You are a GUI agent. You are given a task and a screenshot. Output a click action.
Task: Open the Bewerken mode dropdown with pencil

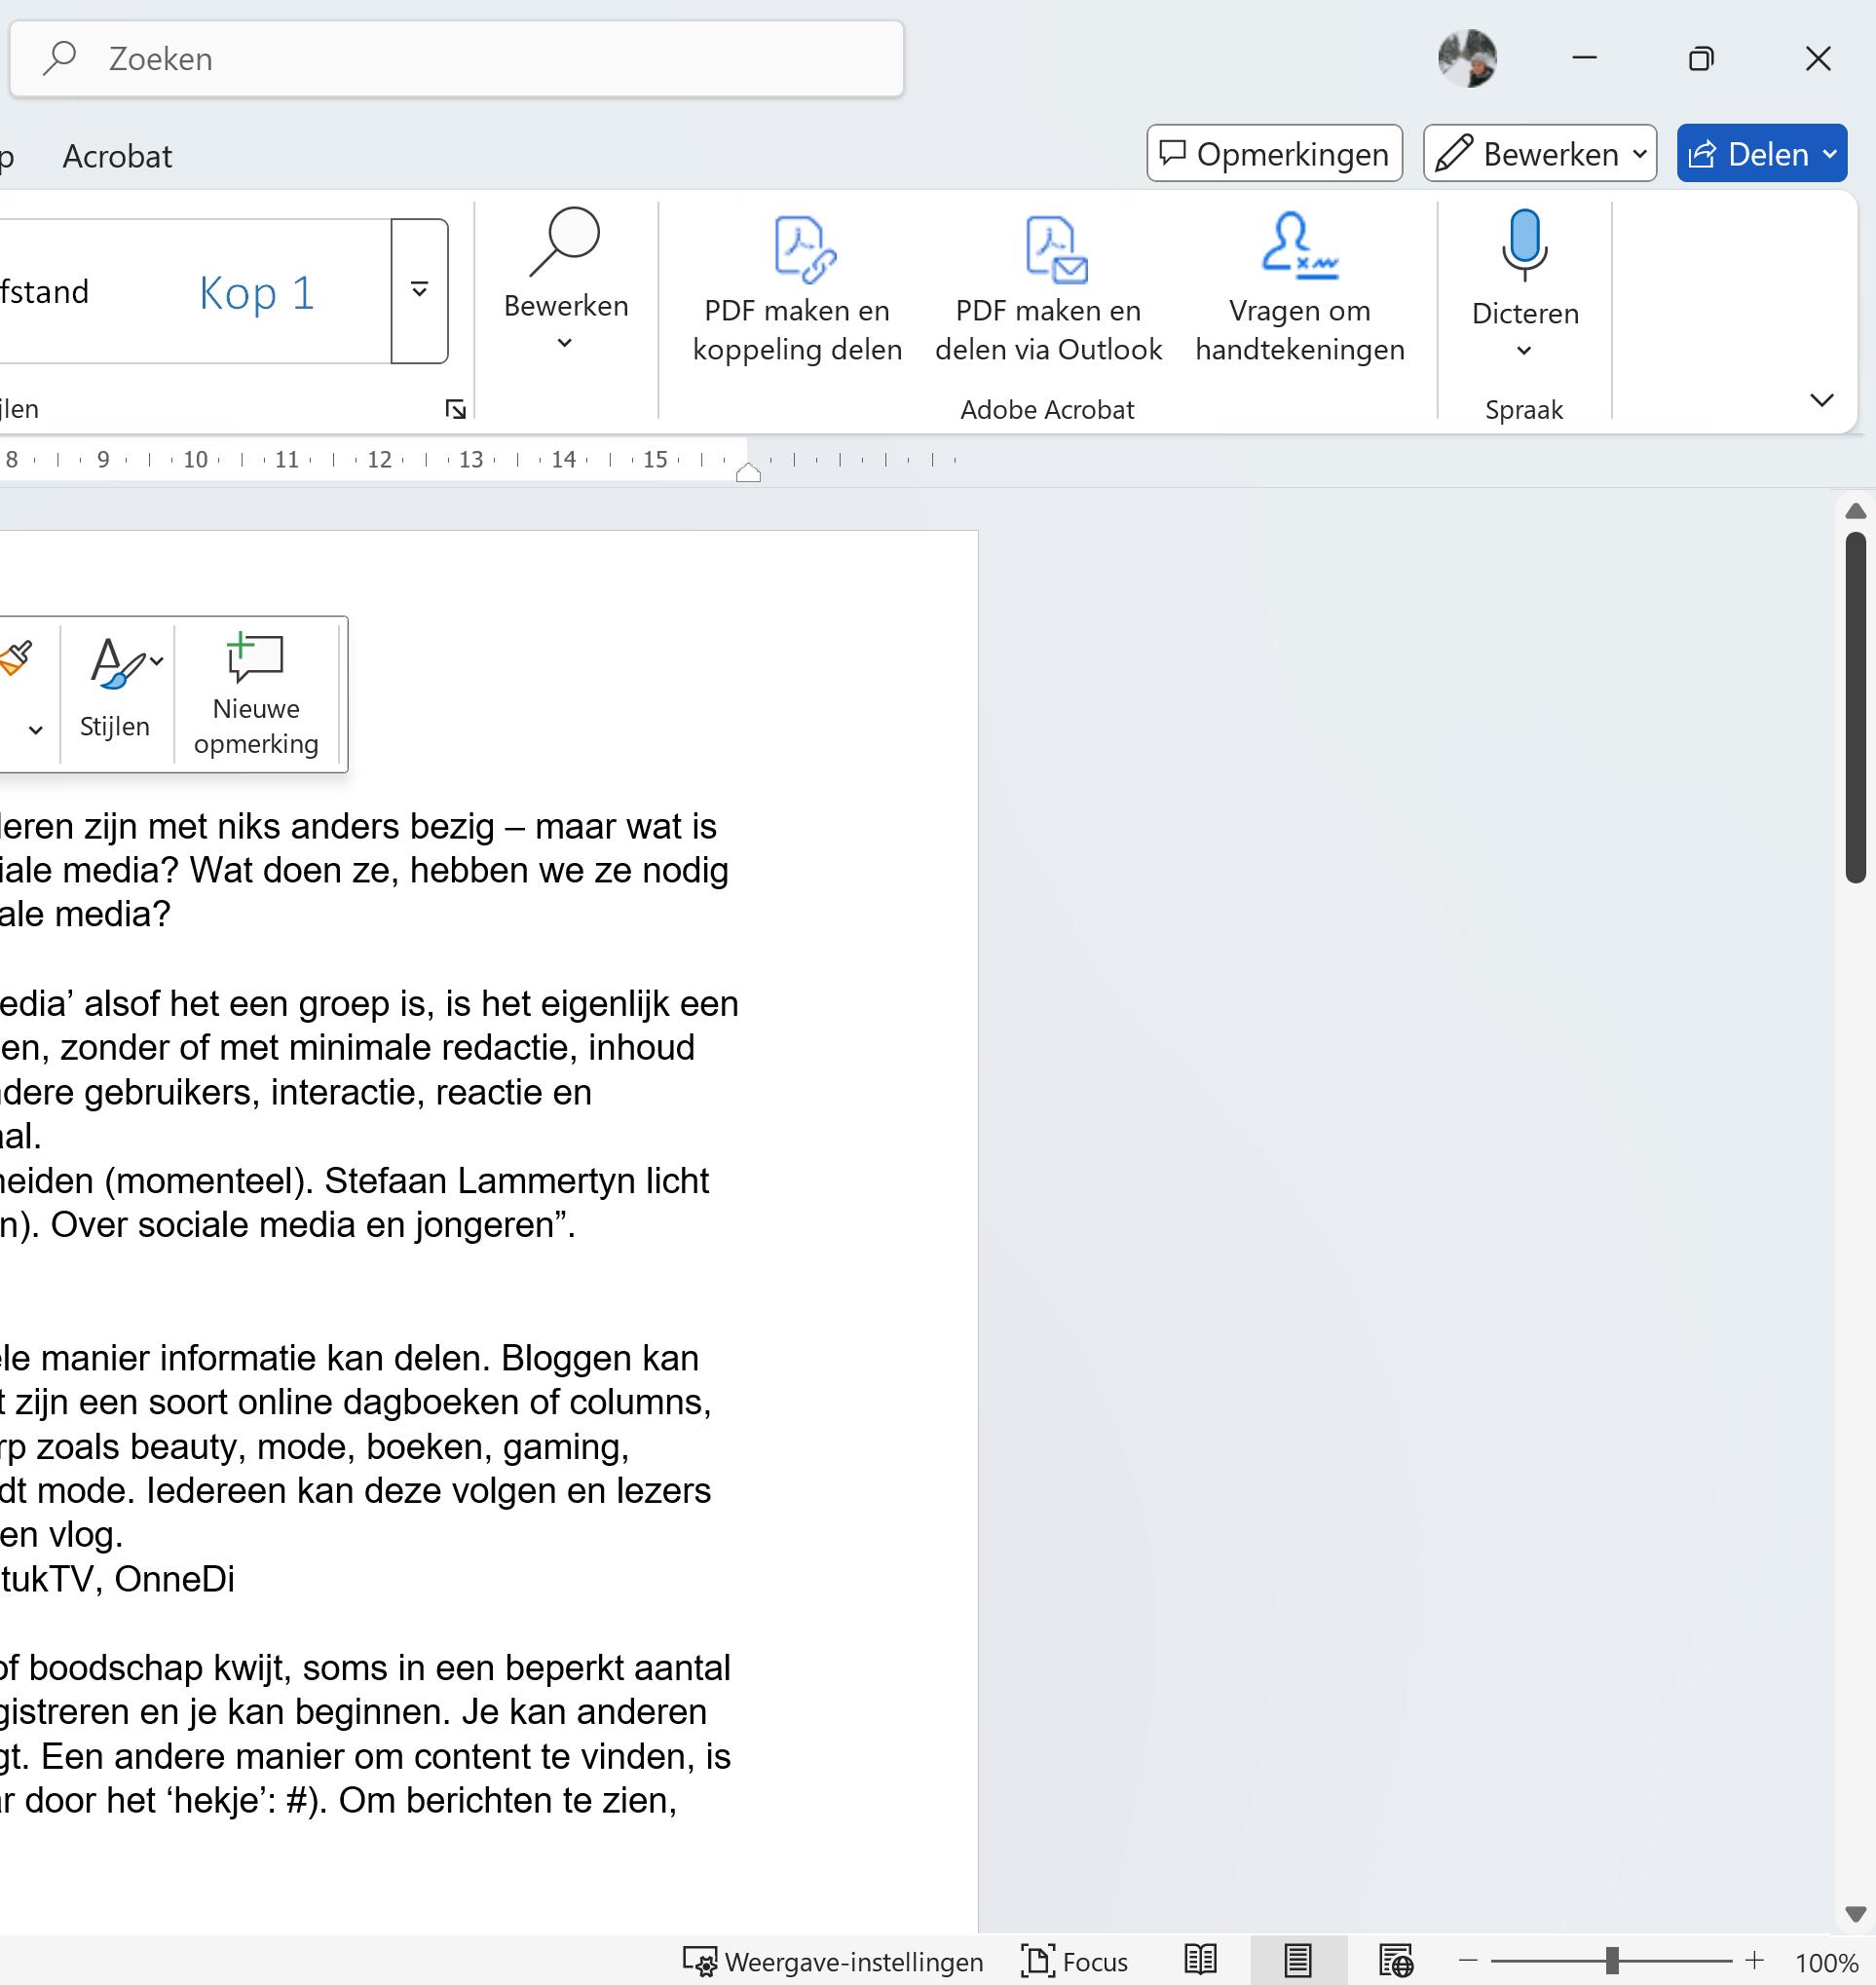coord(1539,154)
